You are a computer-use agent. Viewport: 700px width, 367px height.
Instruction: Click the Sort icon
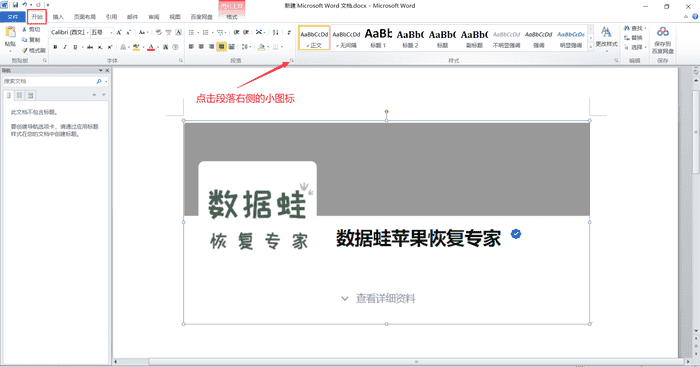[275, 32]
